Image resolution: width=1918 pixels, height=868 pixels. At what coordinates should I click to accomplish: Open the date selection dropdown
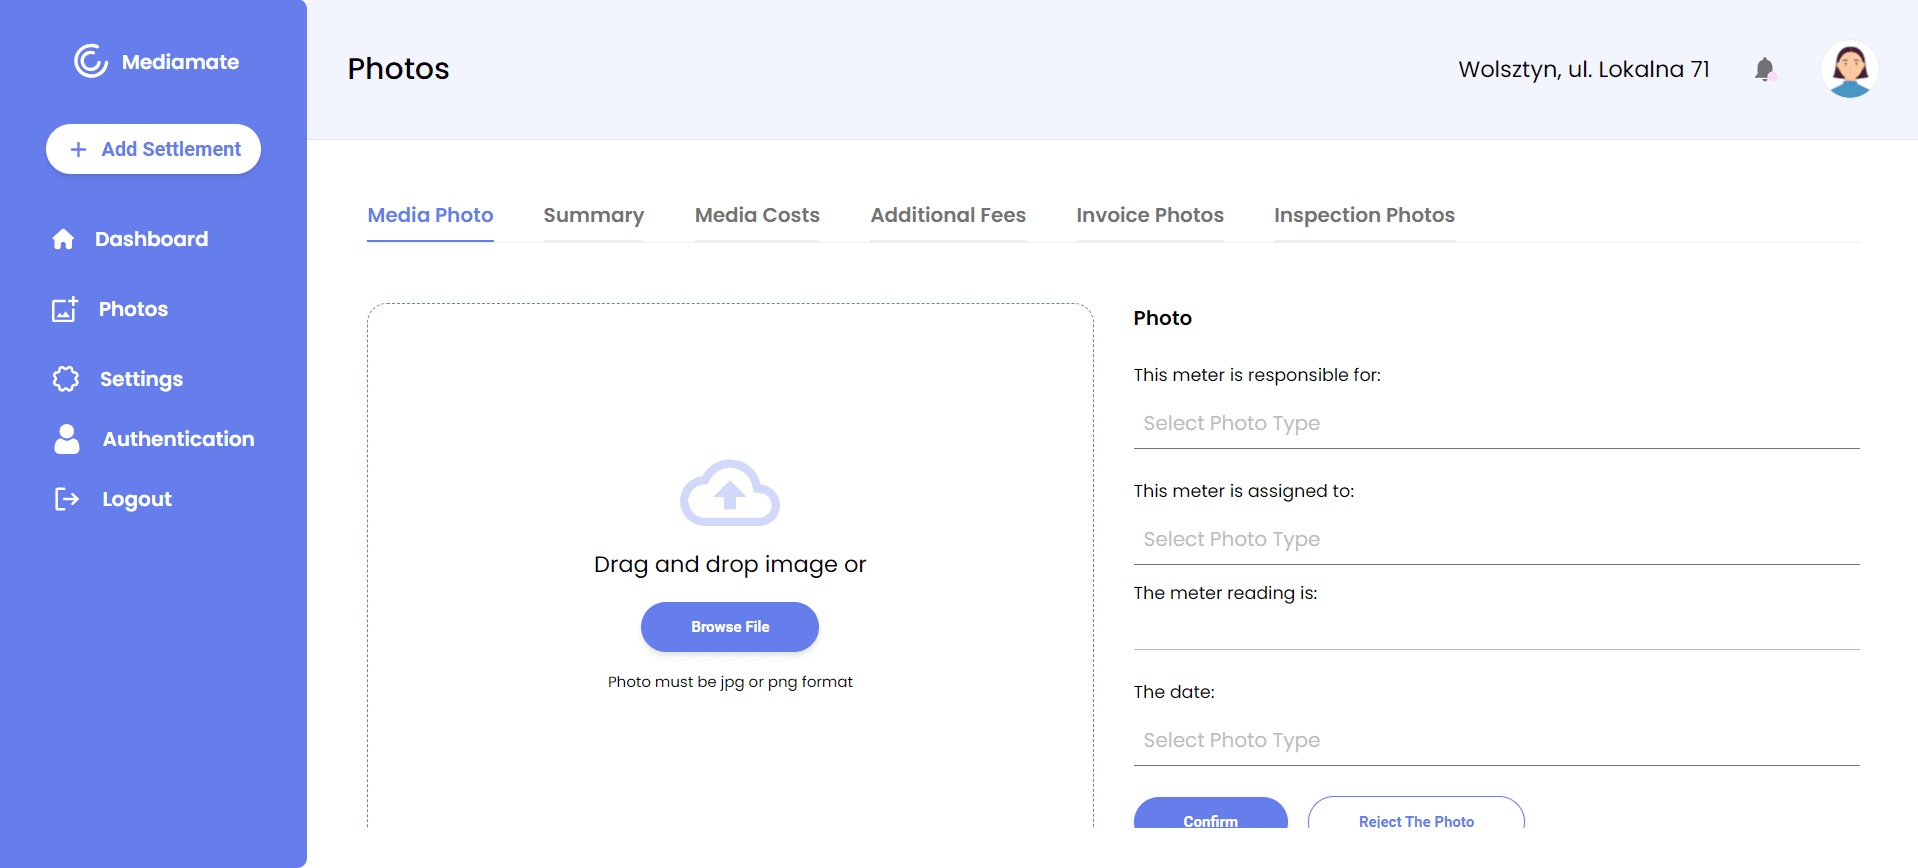pos(1496,740)
